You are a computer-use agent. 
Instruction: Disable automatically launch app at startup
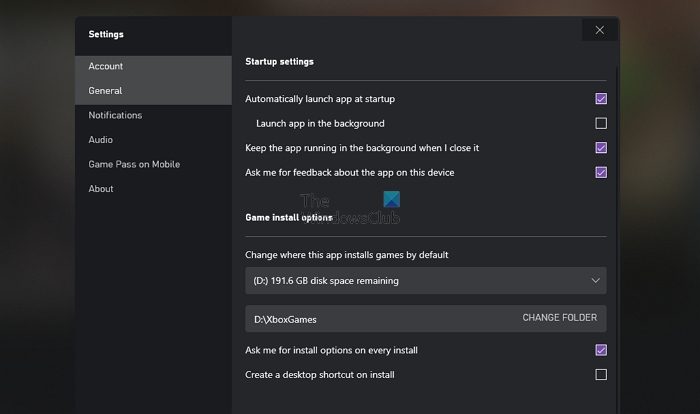pos(601,99)
